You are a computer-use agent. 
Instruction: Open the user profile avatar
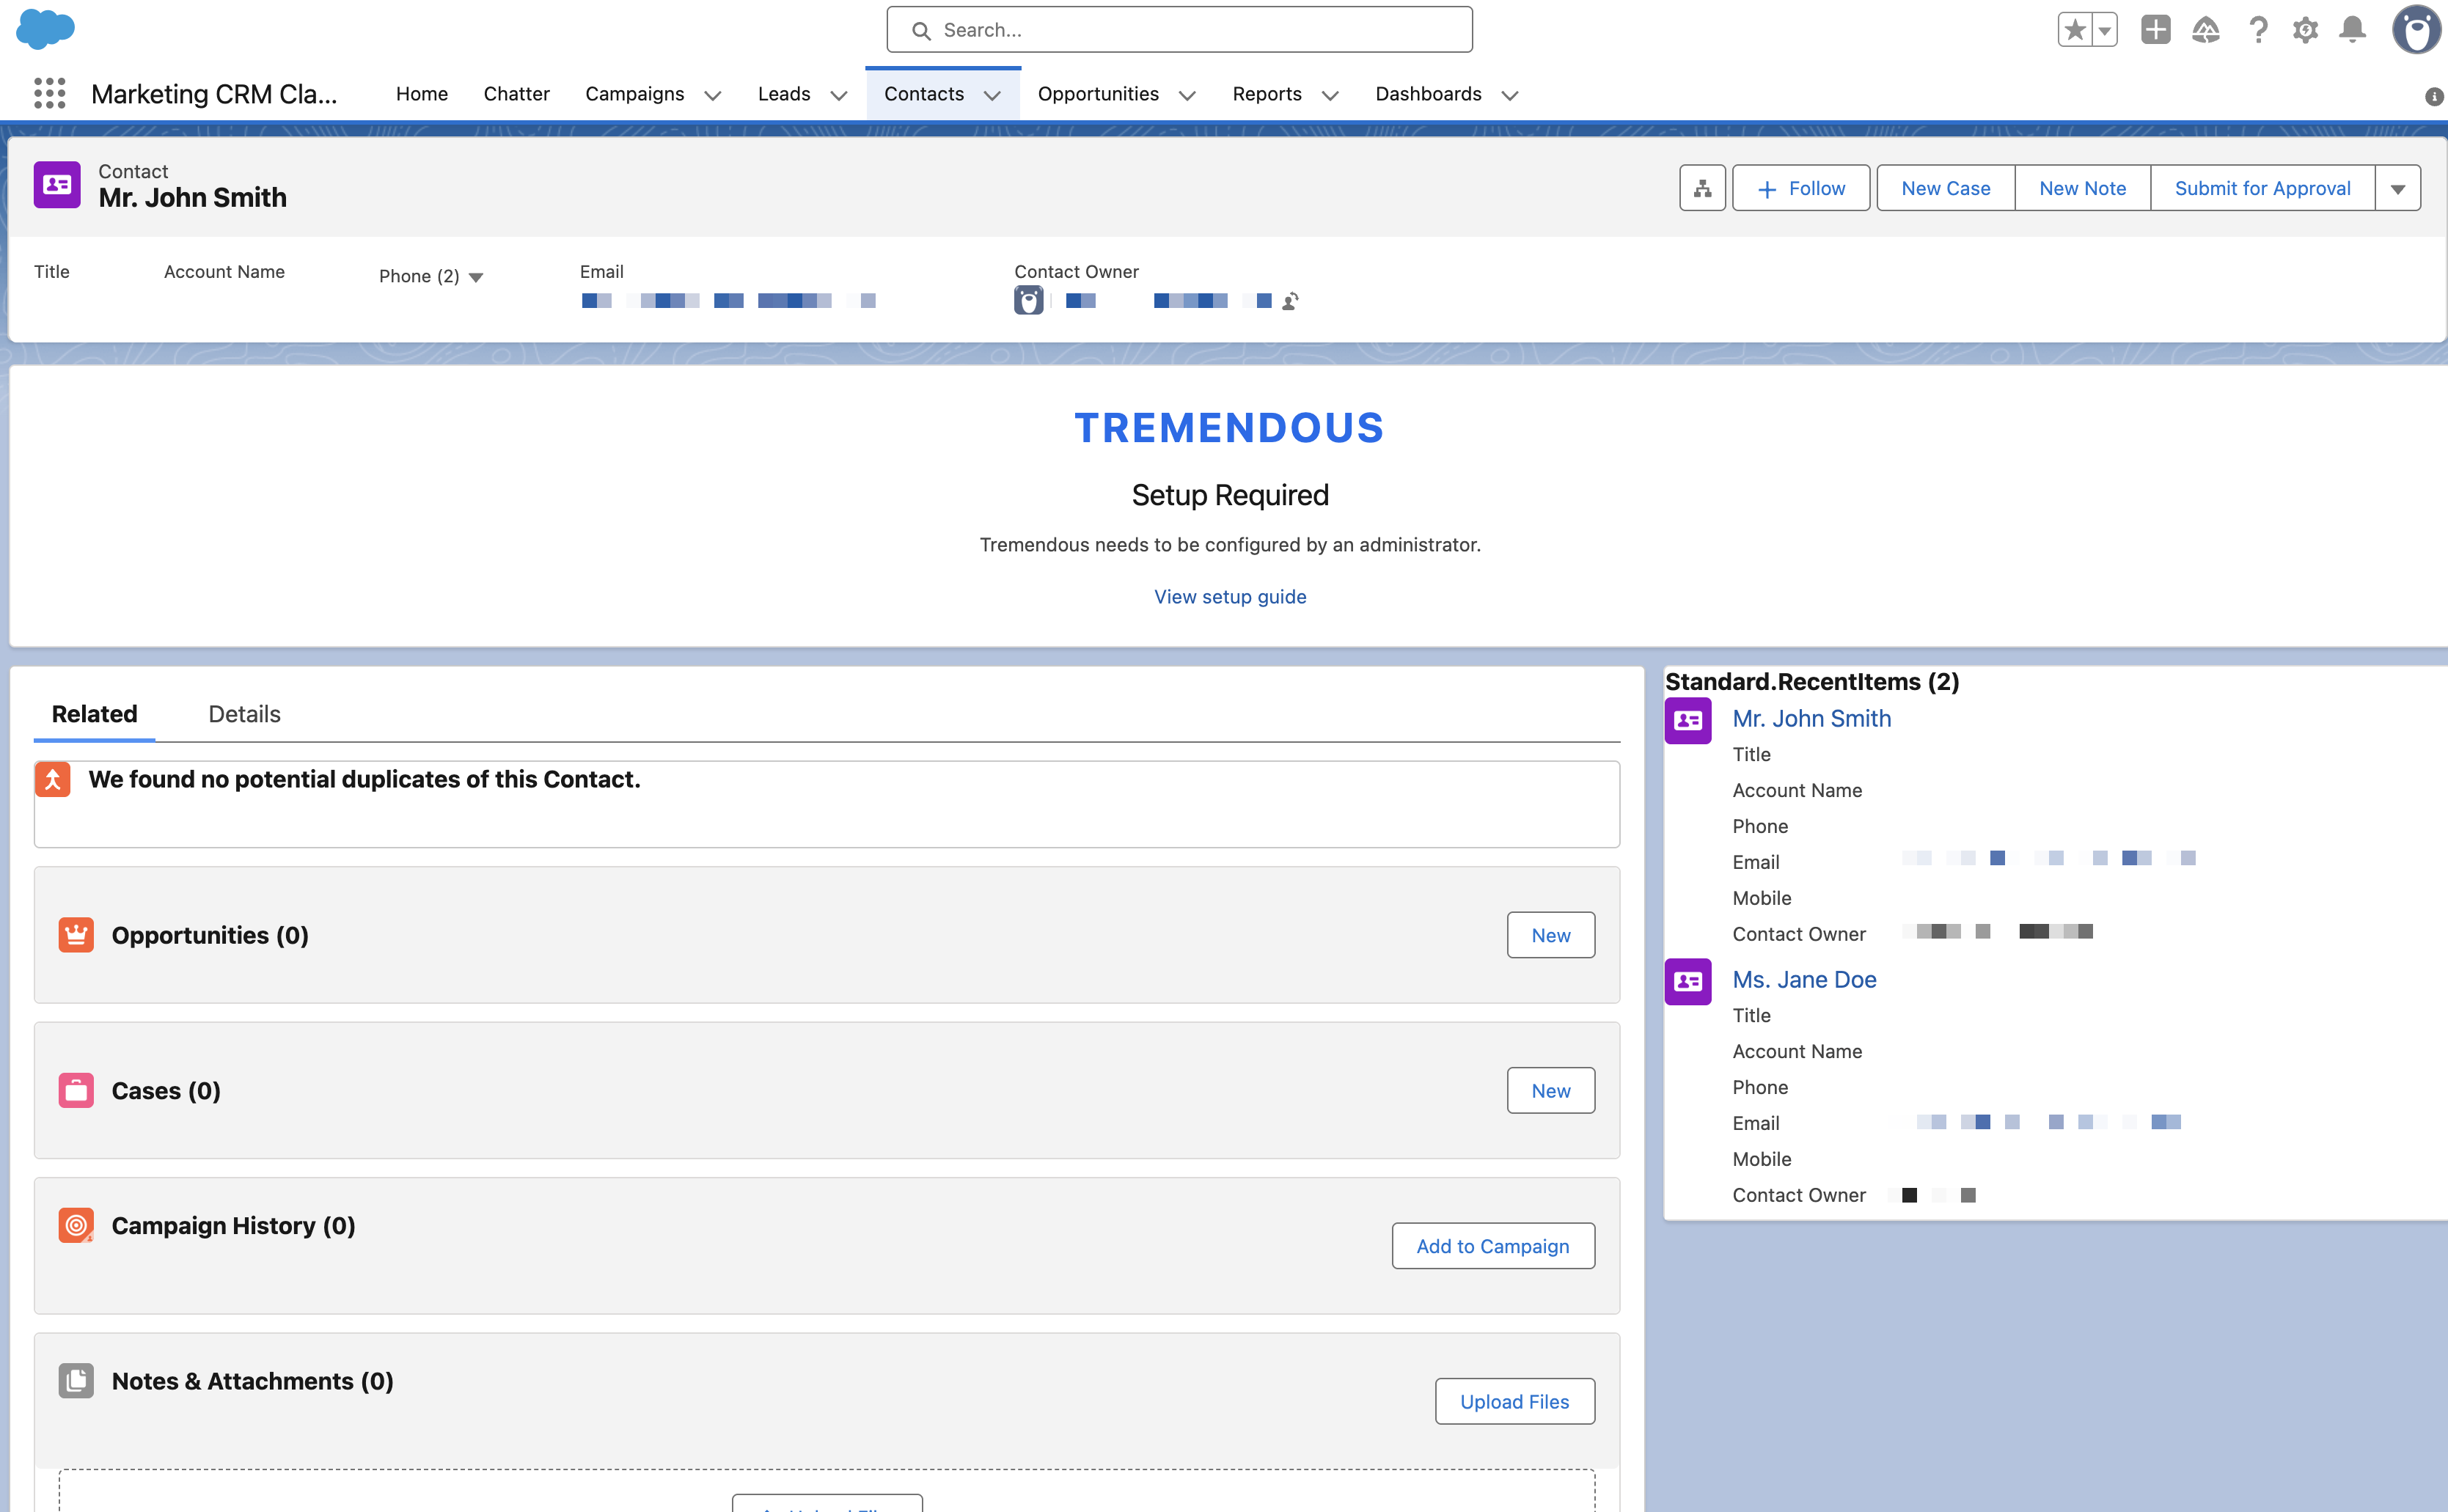tap(2416, 30)
